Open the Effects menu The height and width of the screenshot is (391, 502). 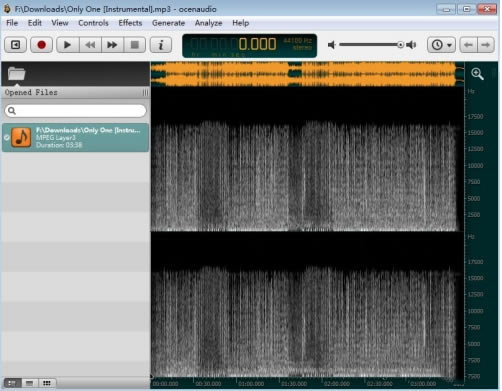click(x=130, y=23)
